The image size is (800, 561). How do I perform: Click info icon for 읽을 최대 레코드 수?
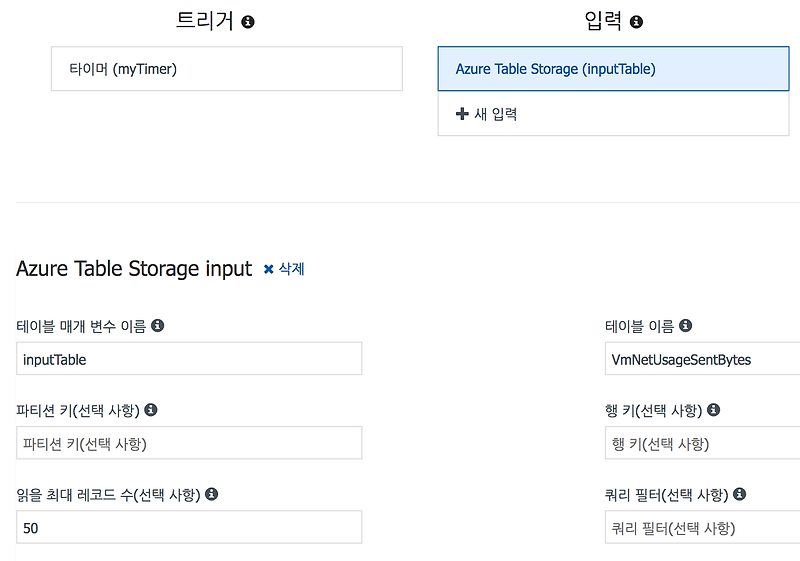tap(212, 494)
